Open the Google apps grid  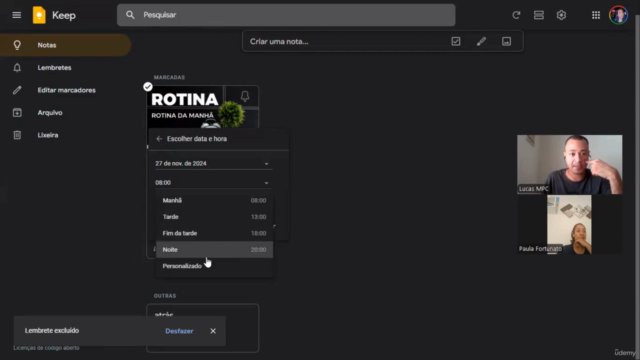pos(596,15)
